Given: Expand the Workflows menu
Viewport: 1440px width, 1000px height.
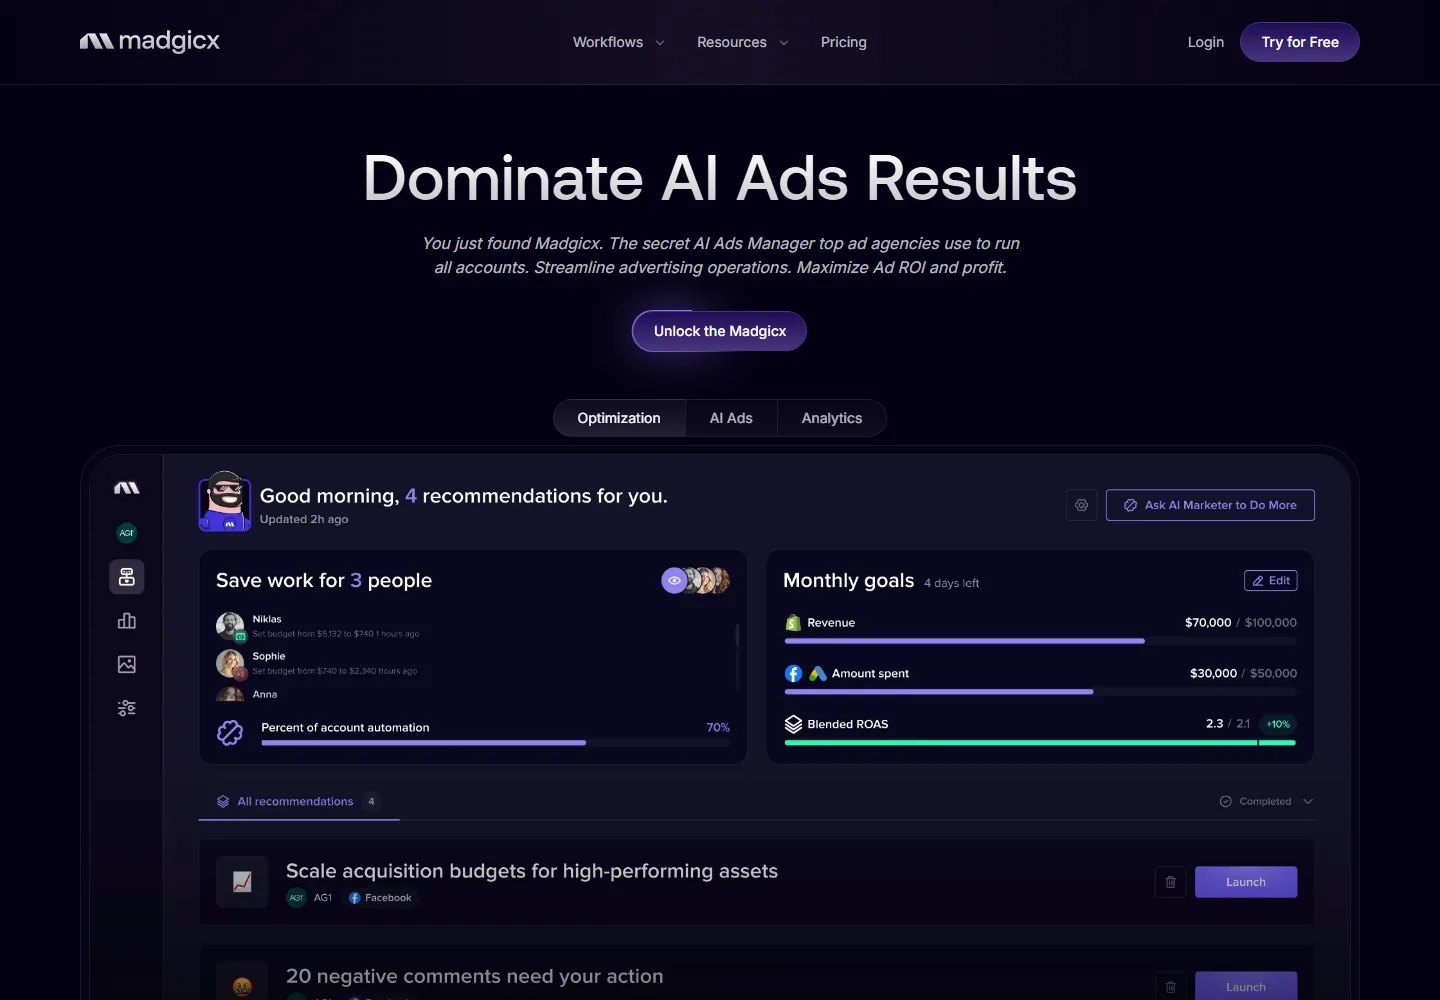Looking at the screenshot, I should click(x=618, y=42).
